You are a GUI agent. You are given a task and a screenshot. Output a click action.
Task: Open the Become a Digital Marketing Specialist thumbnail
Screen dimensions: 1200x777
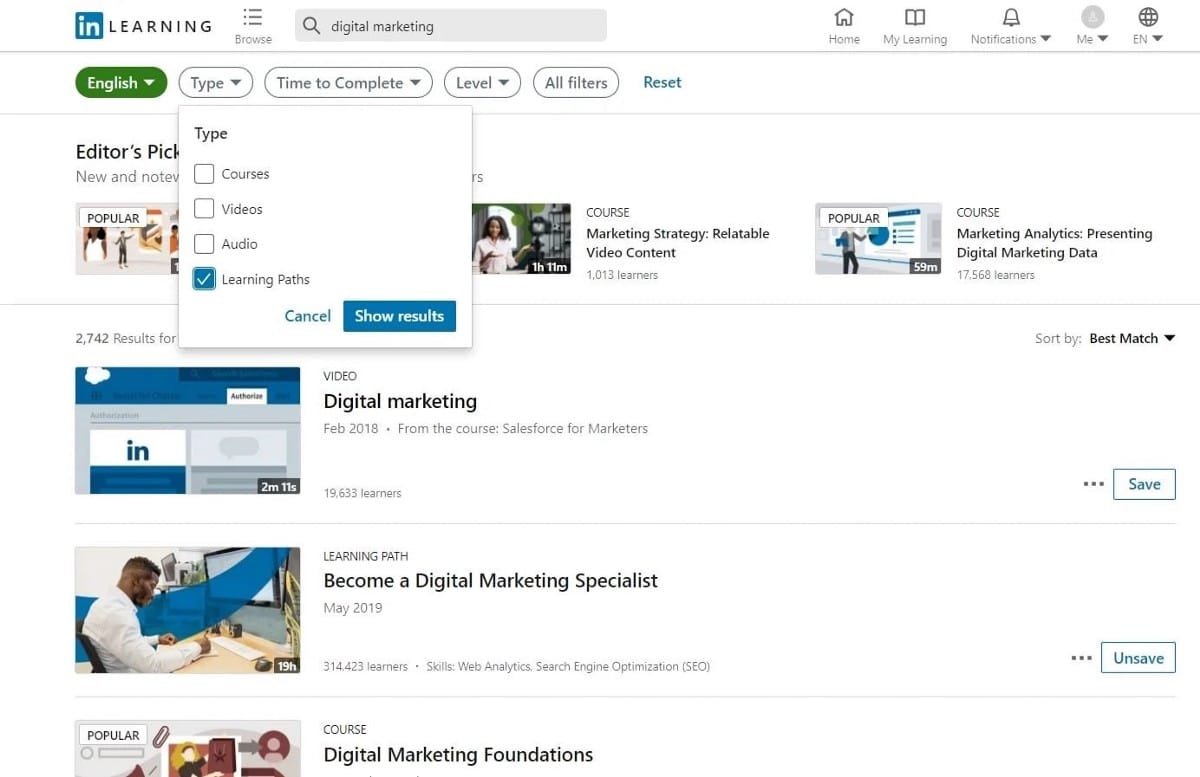coord(187,610)
